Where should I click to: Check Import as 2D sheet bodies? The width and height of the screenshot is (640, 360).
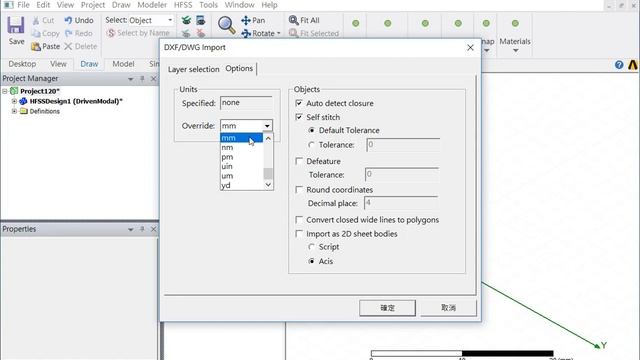[x=299, y=234]
